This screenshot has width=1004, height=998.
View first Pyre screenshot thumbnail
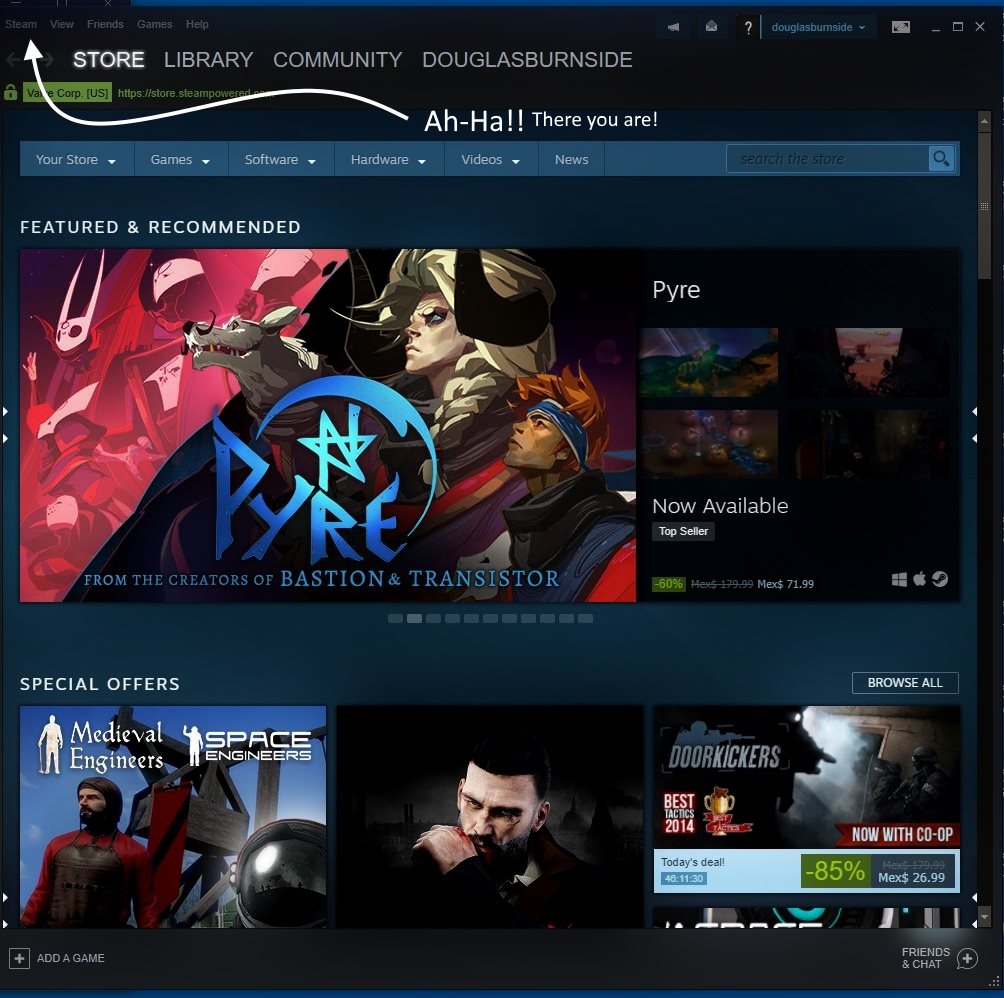tap(709, 363)
